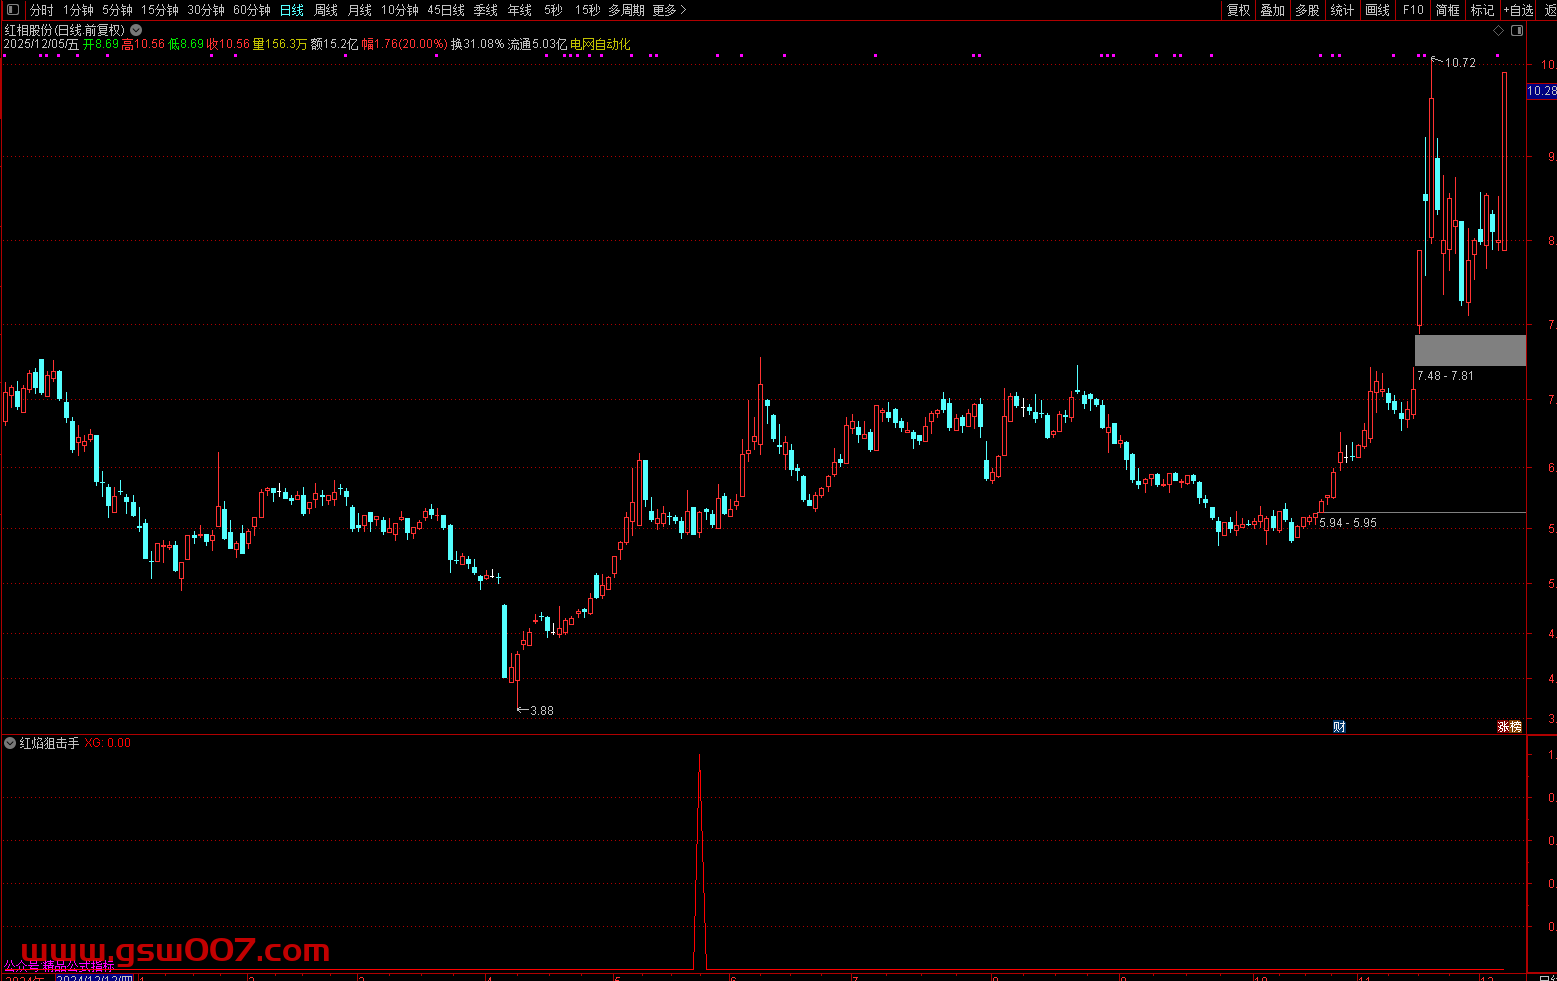Screen dimensions: 1557x981
Task: Toggle the left sidebar panel icon
Action: click(13, 10)
